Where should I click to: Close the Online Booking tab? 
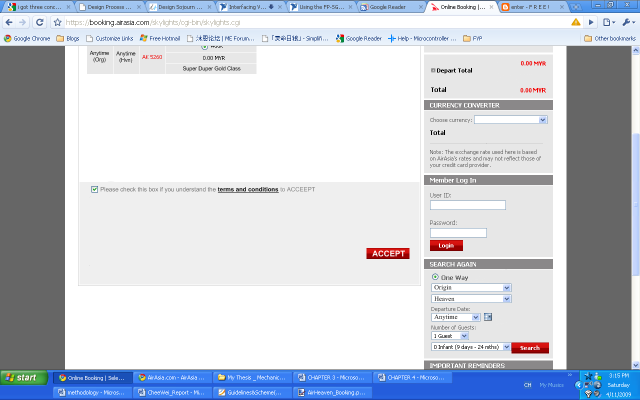pos(491,7)
